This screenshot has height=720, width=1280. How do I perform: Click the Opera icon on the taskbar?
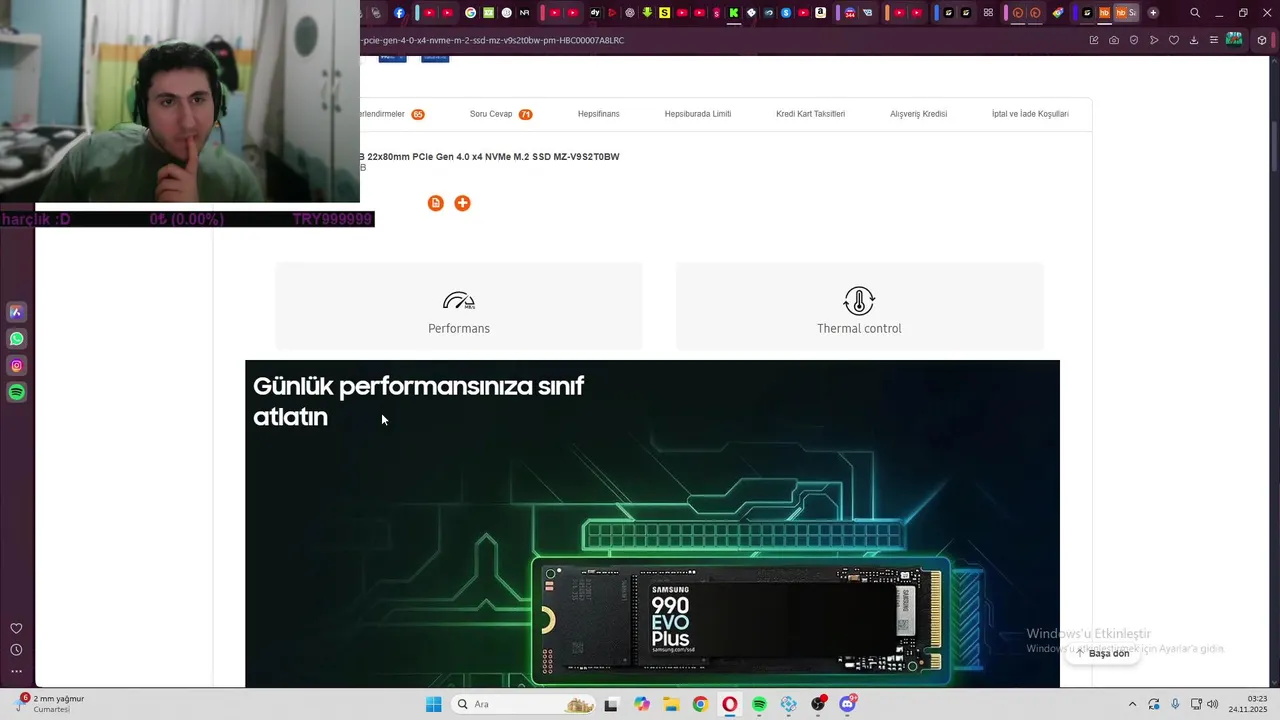[x=730, y=704]
